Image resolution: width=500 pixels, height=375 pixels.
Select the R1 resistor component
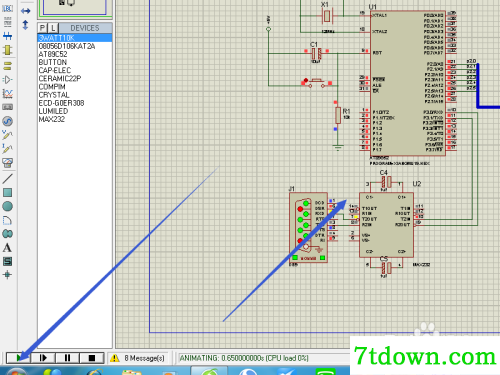(338, 115)
